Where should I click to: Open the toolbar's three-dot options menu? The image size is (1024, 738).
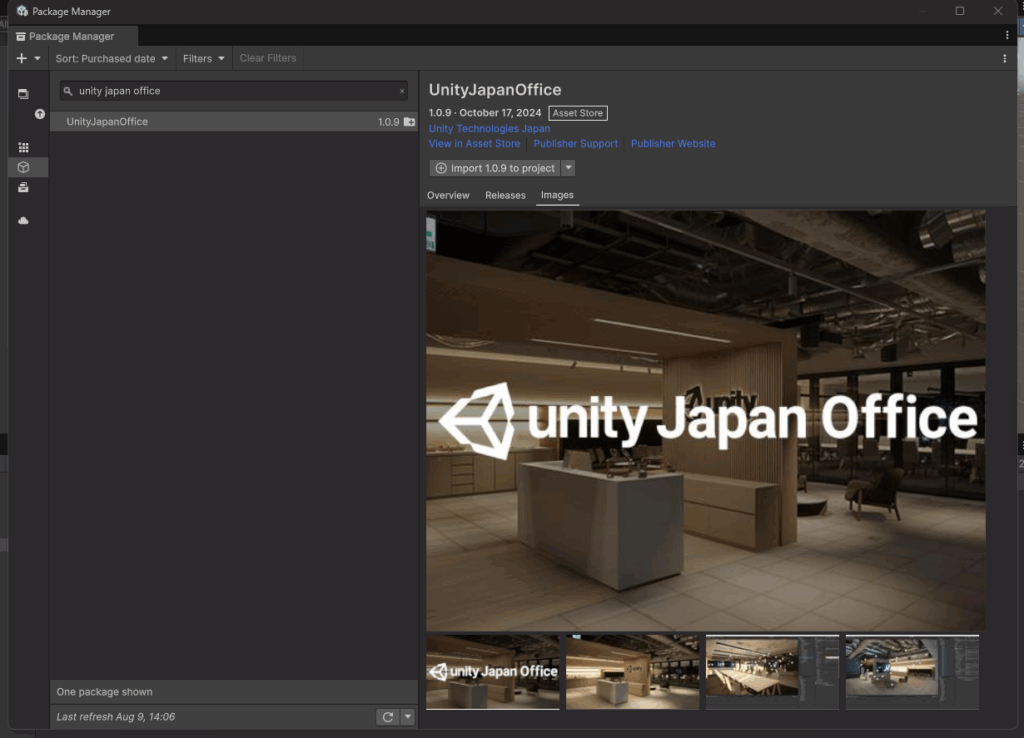1004,59
